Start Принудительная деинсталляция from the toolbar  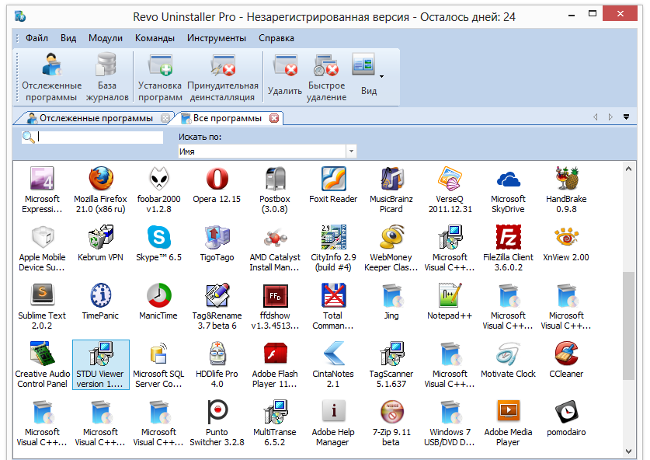coord(223,77)
